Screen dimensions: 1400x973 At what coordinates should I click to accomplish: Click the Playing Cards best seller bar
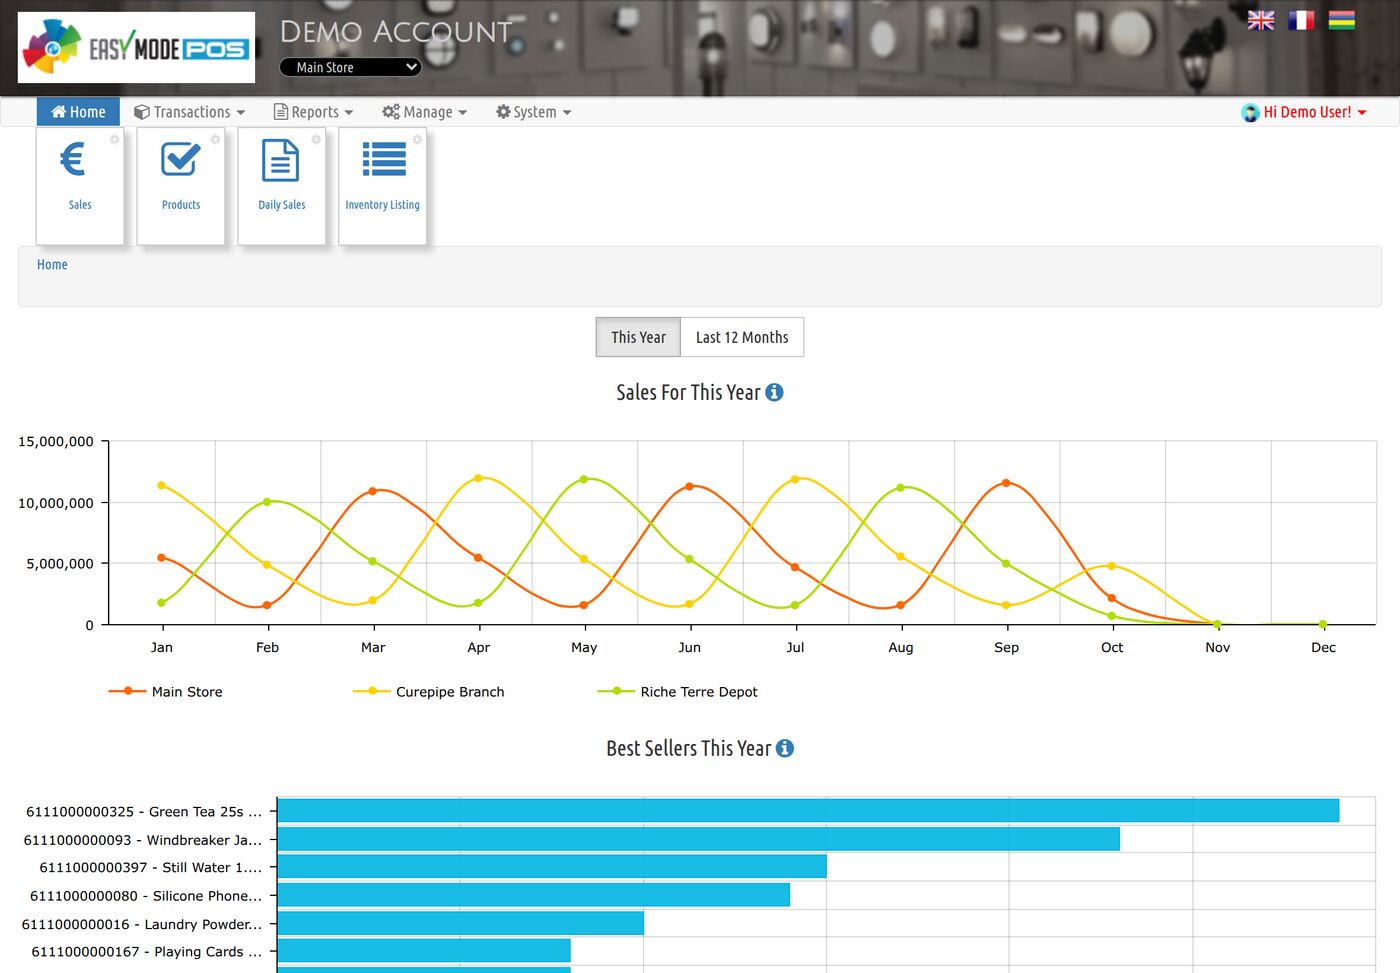point(424,951)
